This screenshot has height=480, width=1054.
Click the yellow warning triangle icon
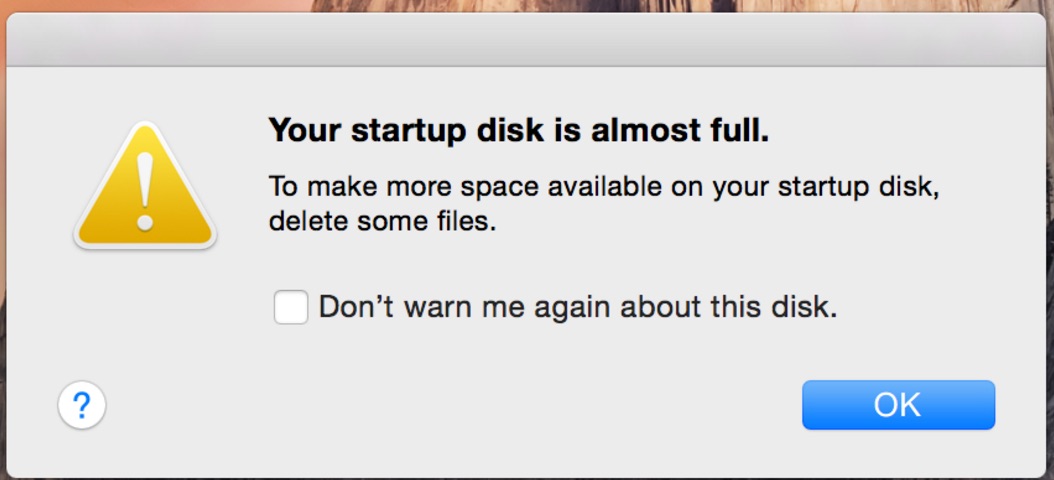pyautogui.click(x=145, y=187)
